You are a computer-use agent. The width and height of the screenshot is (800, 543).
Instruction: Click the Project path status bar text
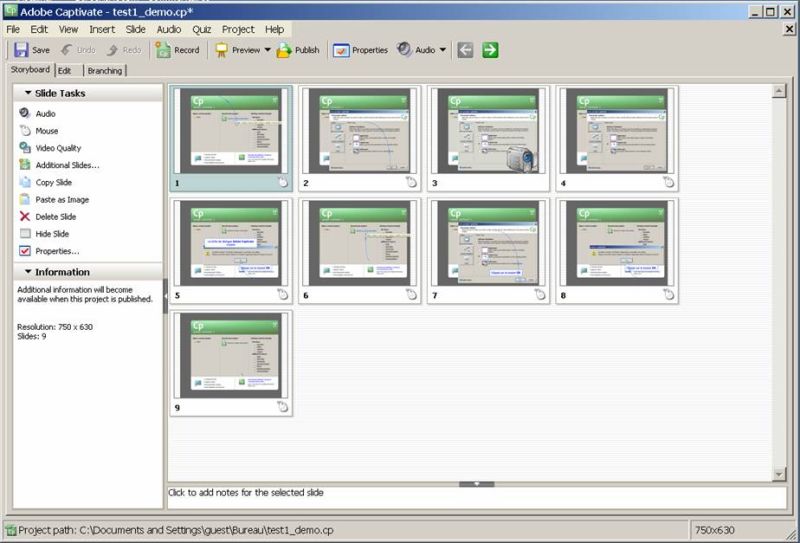click(x=176, y=530)
